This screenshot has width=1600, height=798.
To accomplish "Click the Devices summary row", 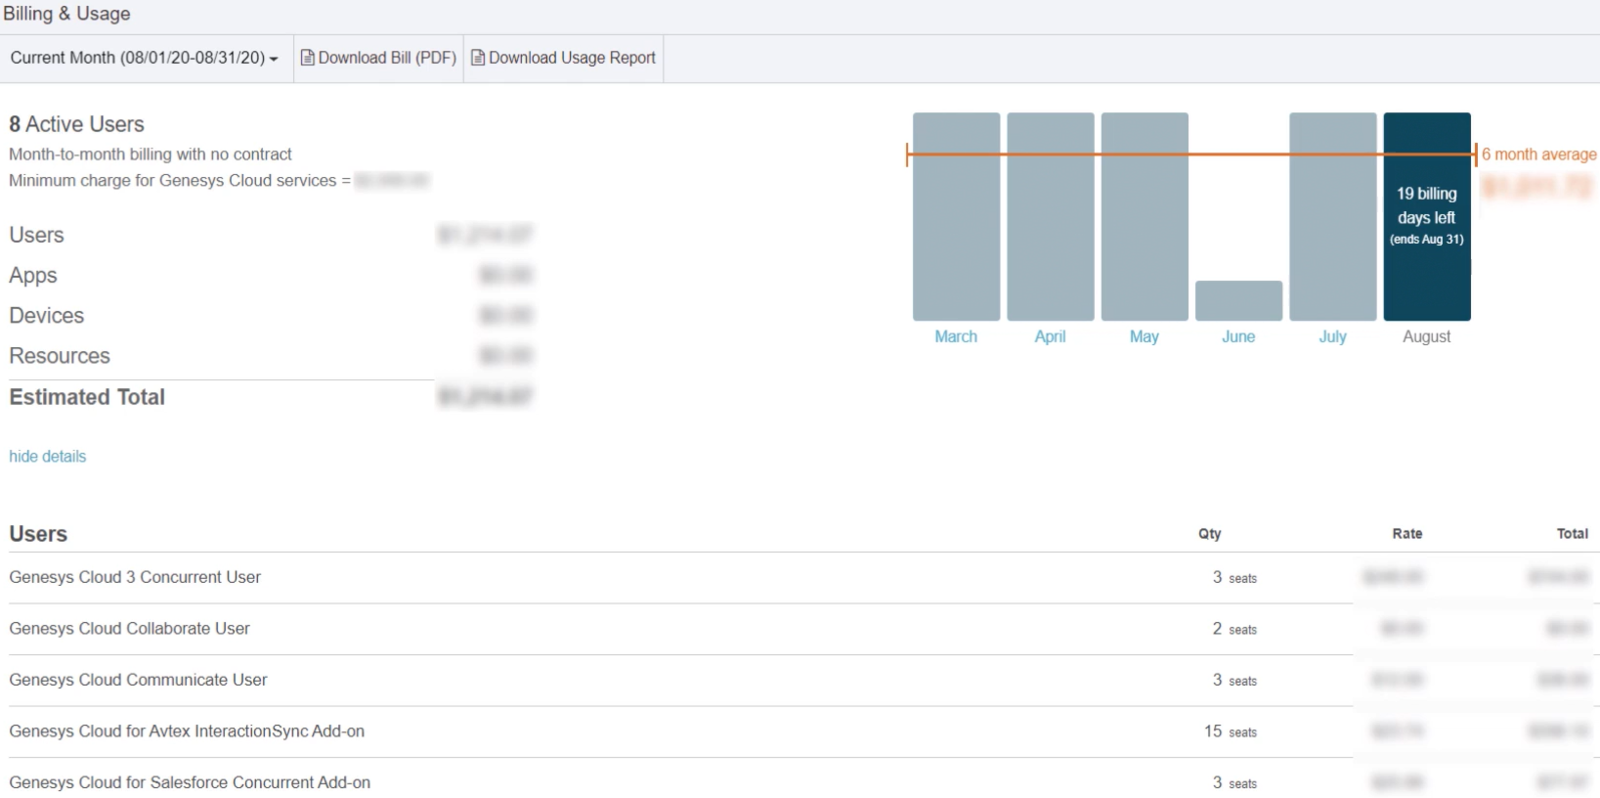I will click(271, 315).
